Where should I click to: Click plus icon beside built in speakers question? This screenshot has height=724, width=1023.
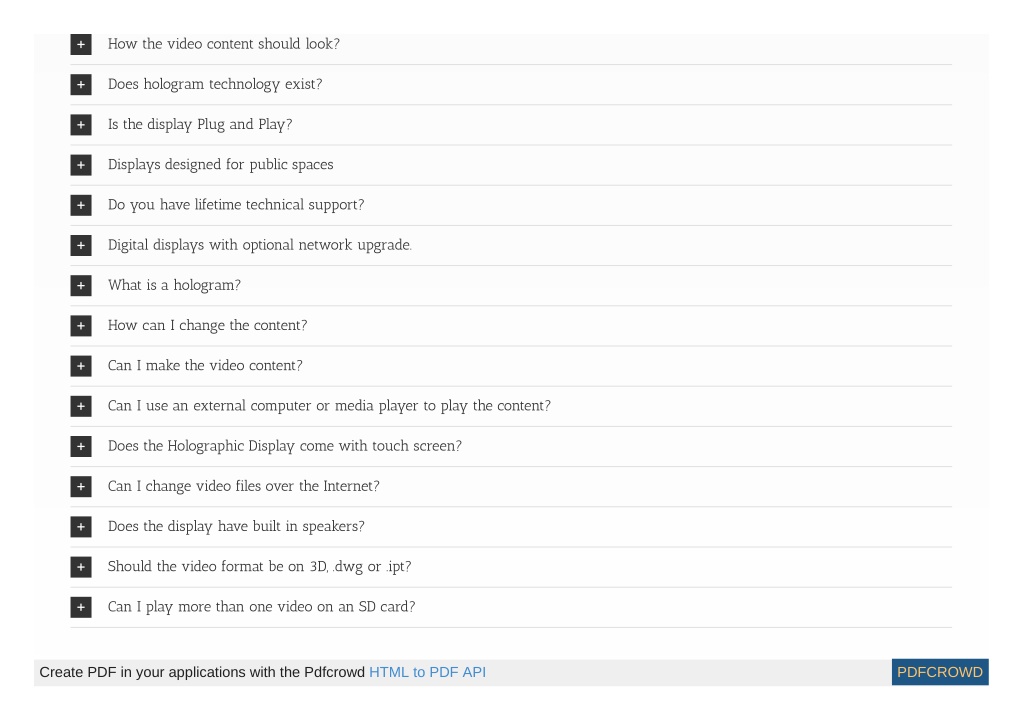(81, 527)
